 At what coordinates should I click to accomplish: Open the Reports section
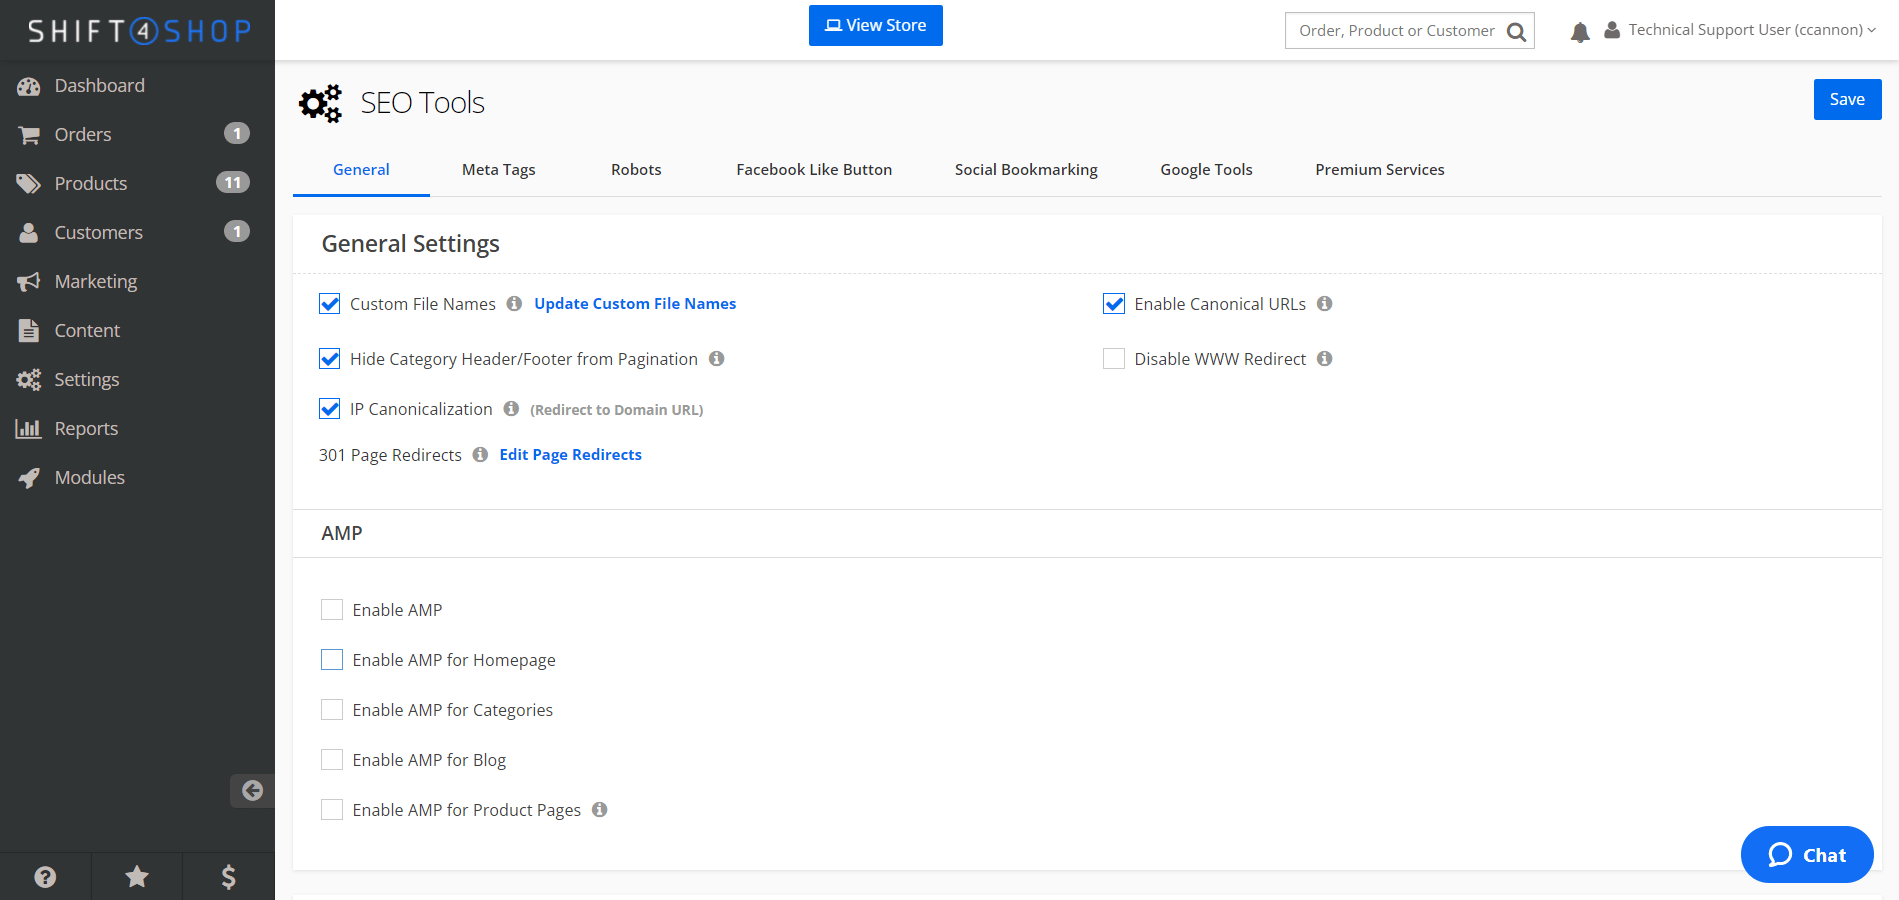[86, 428]
